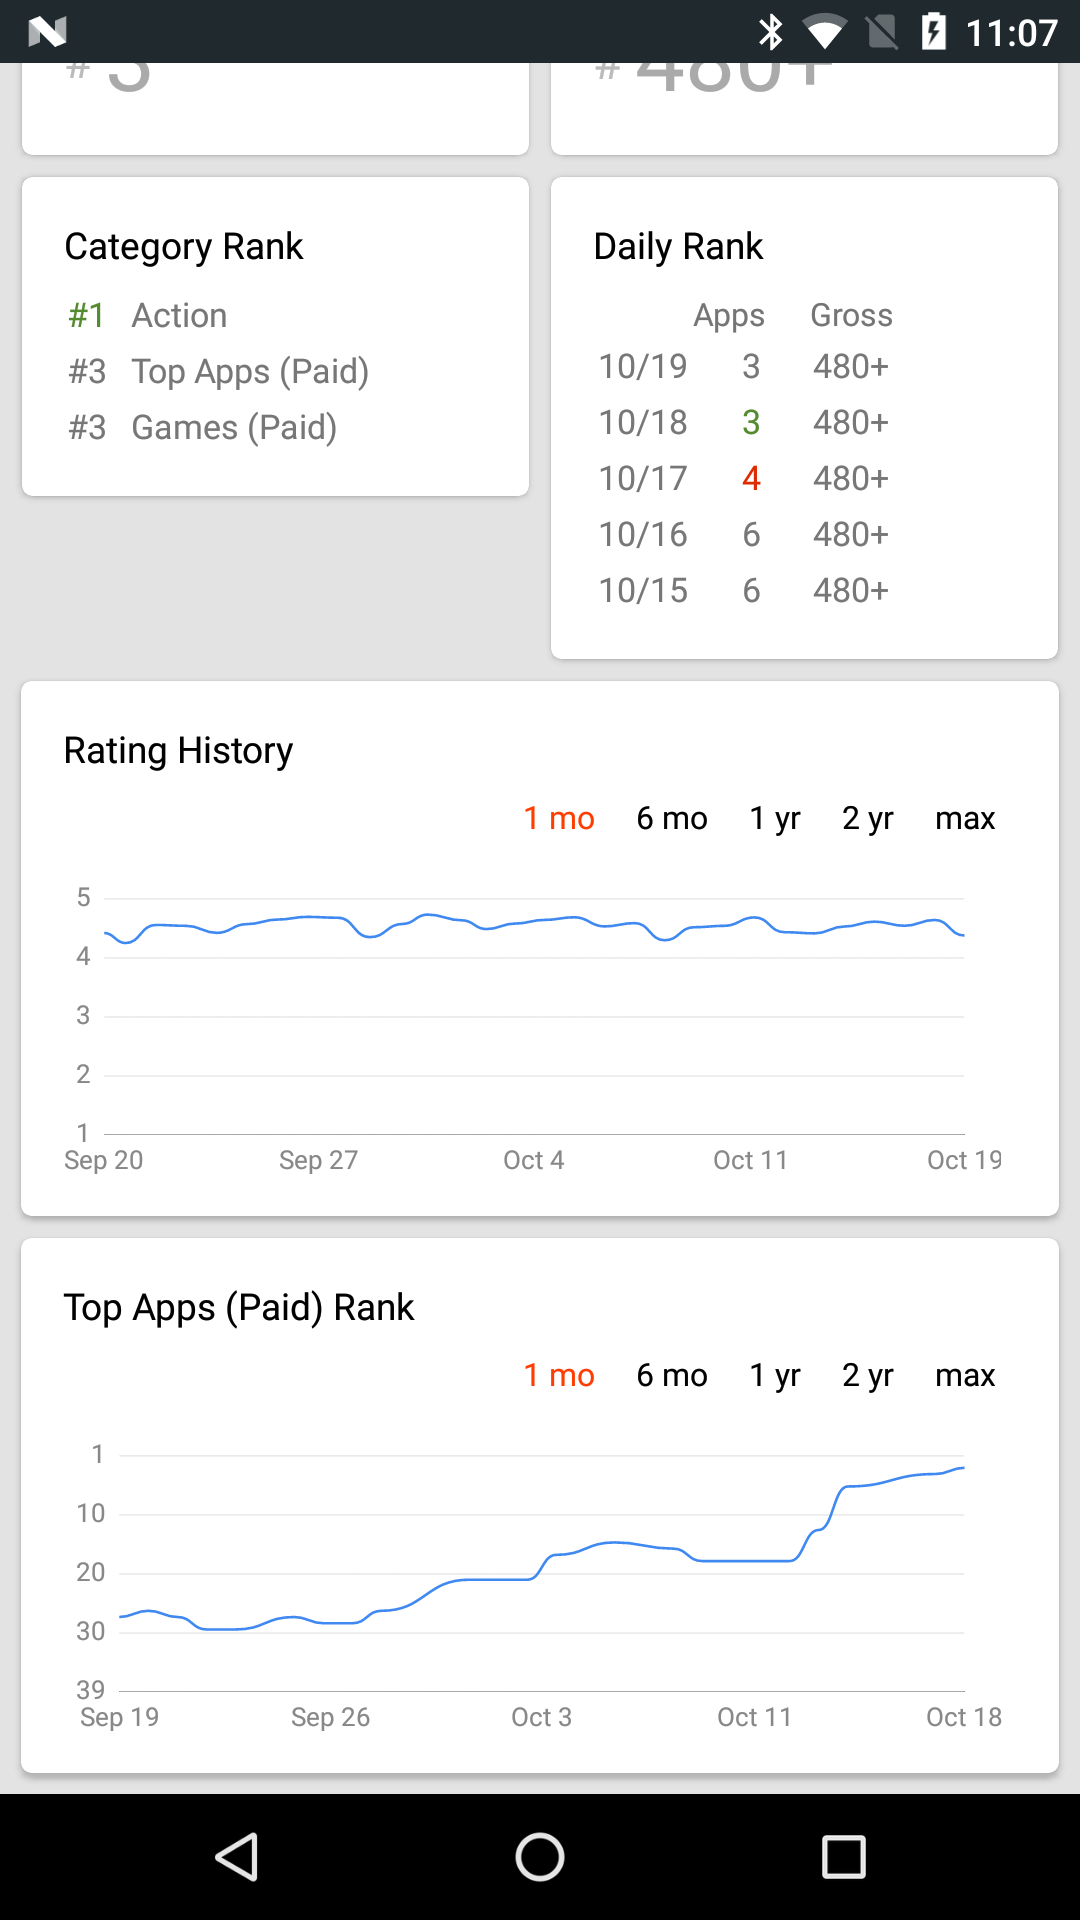Show max range for Top Apps Rank
Viewport: 1080px width, 1920px height.
point(965,1375)
